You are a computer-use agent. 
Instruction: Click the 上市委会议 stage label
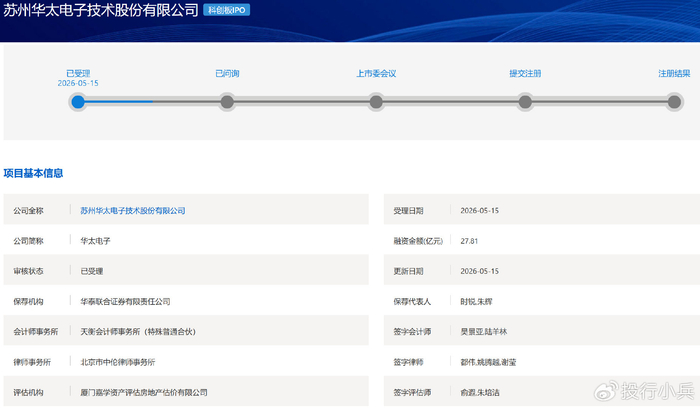376,73
